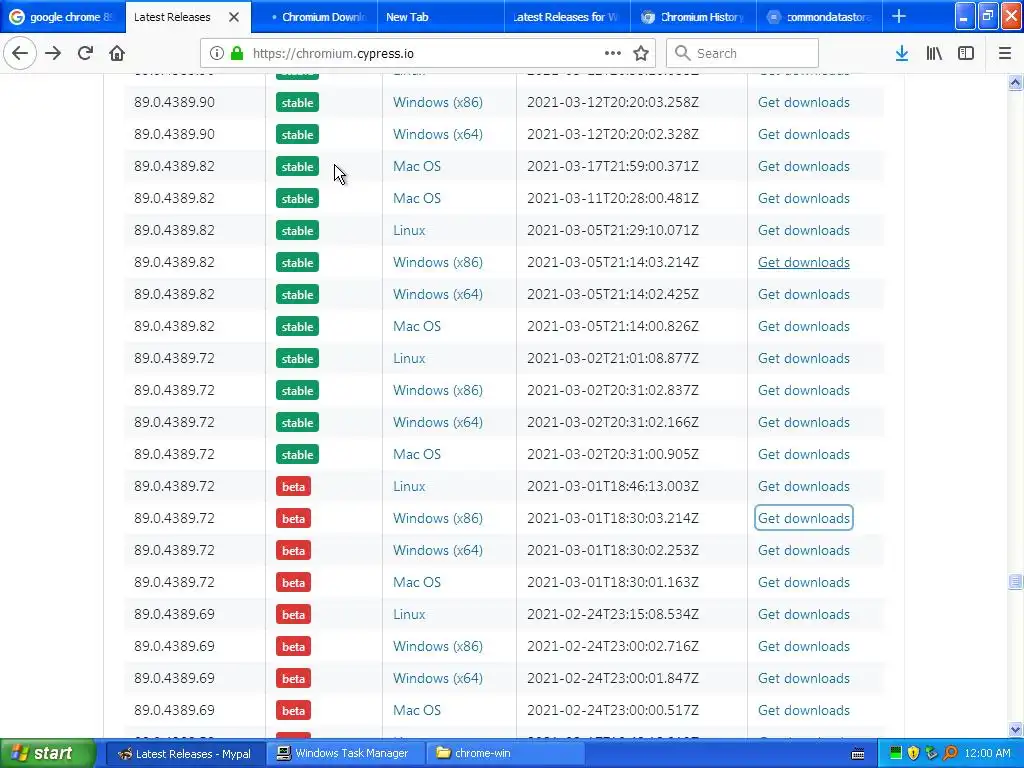Click timestamp 2021-03-02T20:31:00.905Z

tap(613, 455)
